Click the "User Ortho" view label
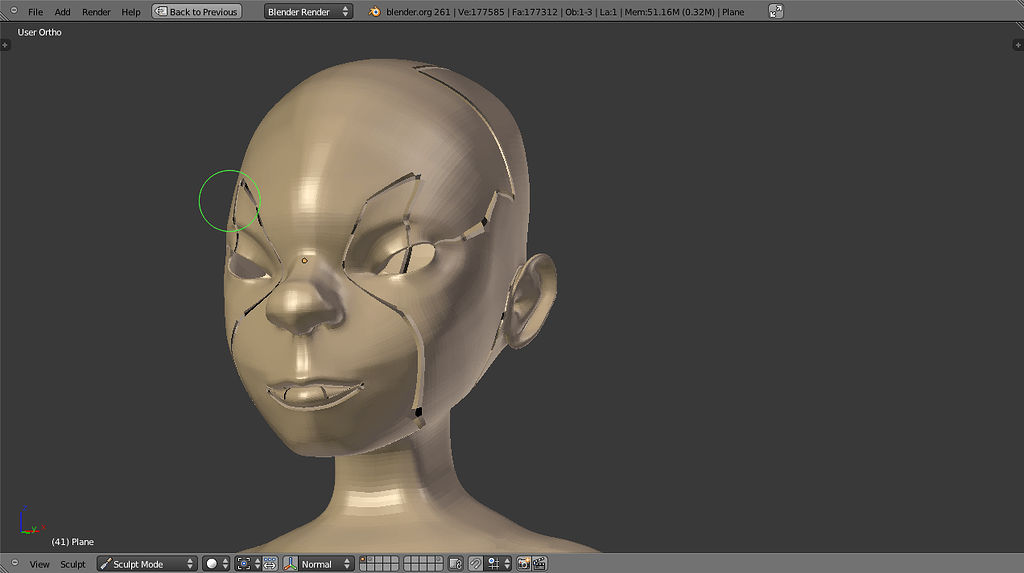Screen dimensions: 1024x573 (x=39, y=32)
